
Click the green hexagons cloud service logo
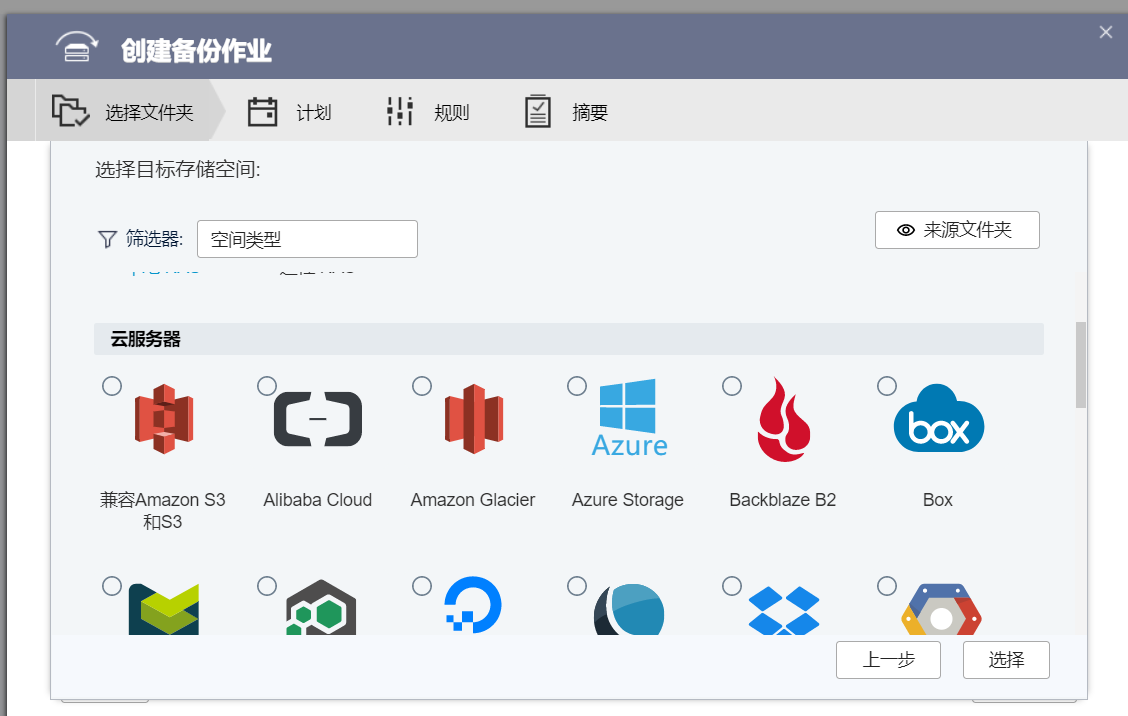(321, 607)
